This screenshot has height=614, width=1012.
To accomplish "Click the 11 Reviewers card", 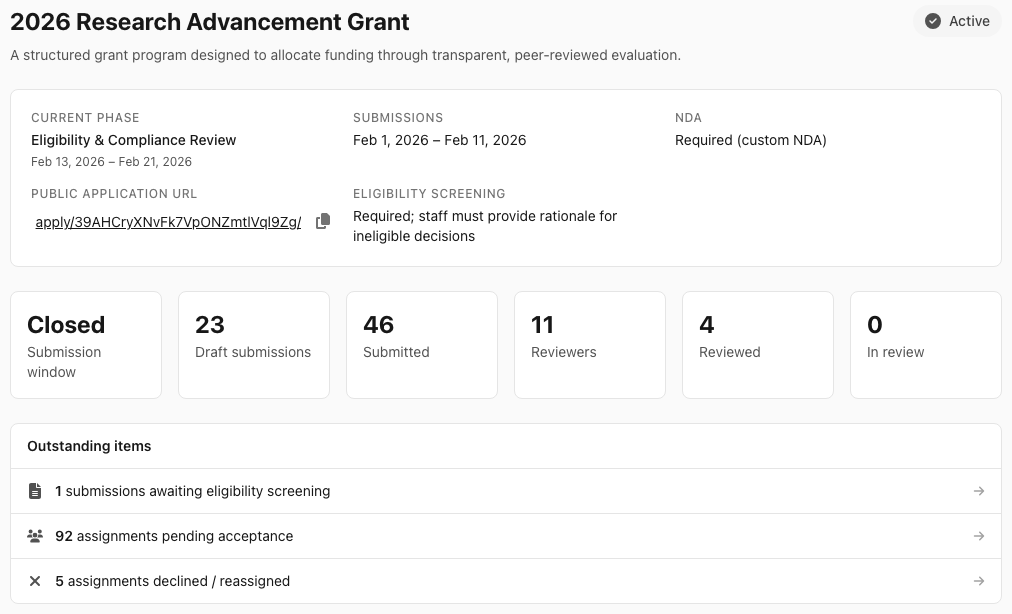I will (x=589, y=344).
